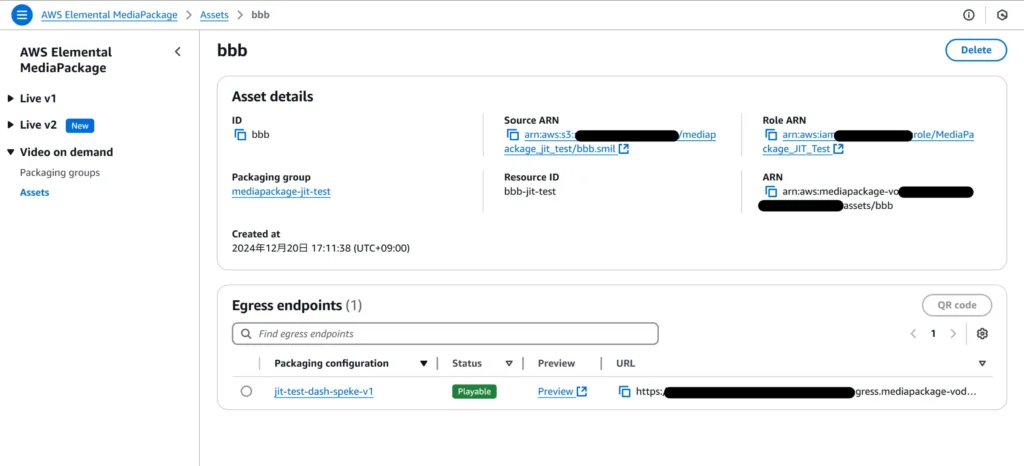Screen dimensions: 1024x466
Task: Open the mediapackage-jit-test packaging group link
Action: tap(281, 192)
